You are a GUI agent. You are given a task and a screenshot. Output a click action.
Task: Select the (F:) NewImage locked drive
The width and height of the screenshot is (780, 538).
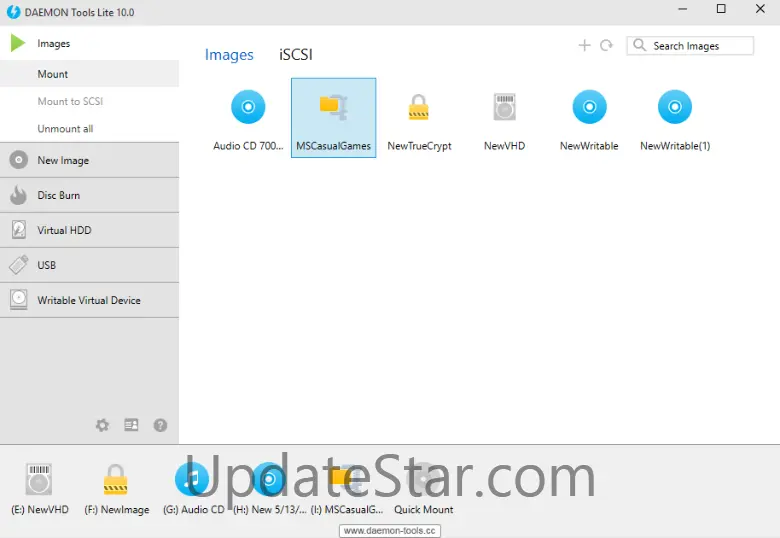click(116, 488)
